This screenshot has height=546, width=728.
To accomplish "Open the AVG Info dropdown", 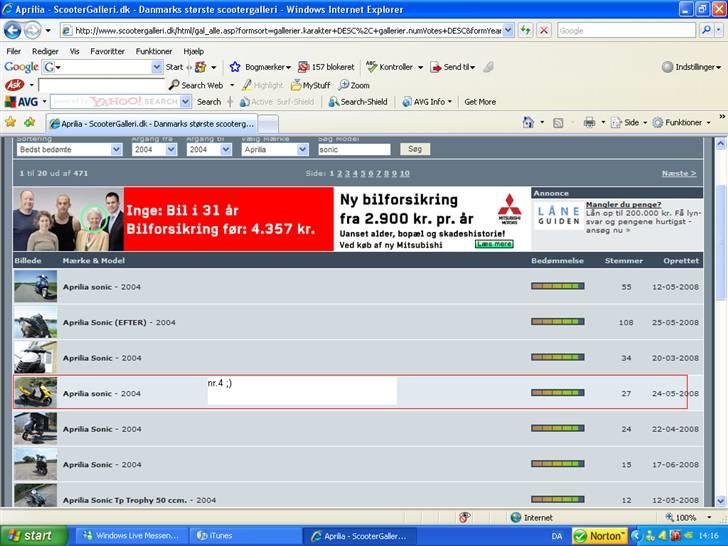I will (x=425, y=101).
